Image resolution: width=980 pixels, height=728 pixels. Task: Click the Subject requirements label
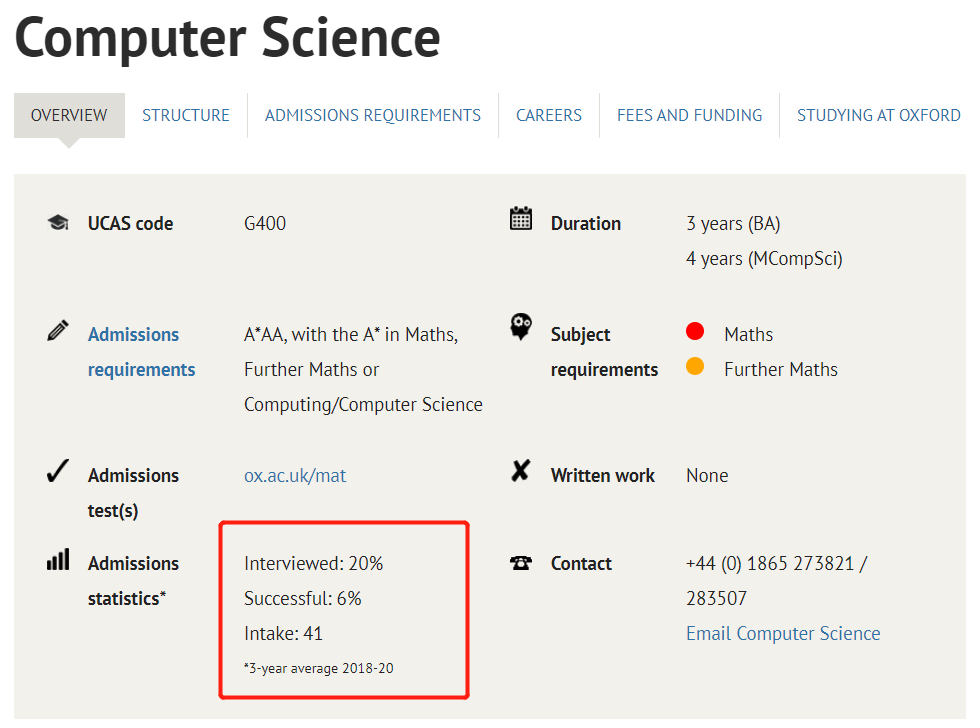pos(604,352)
